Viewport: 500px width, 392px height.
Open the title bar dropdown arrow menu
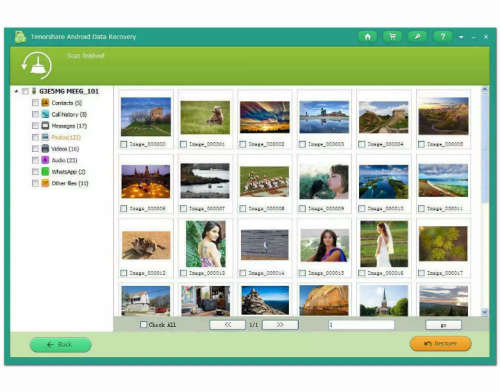click(461, 37)
